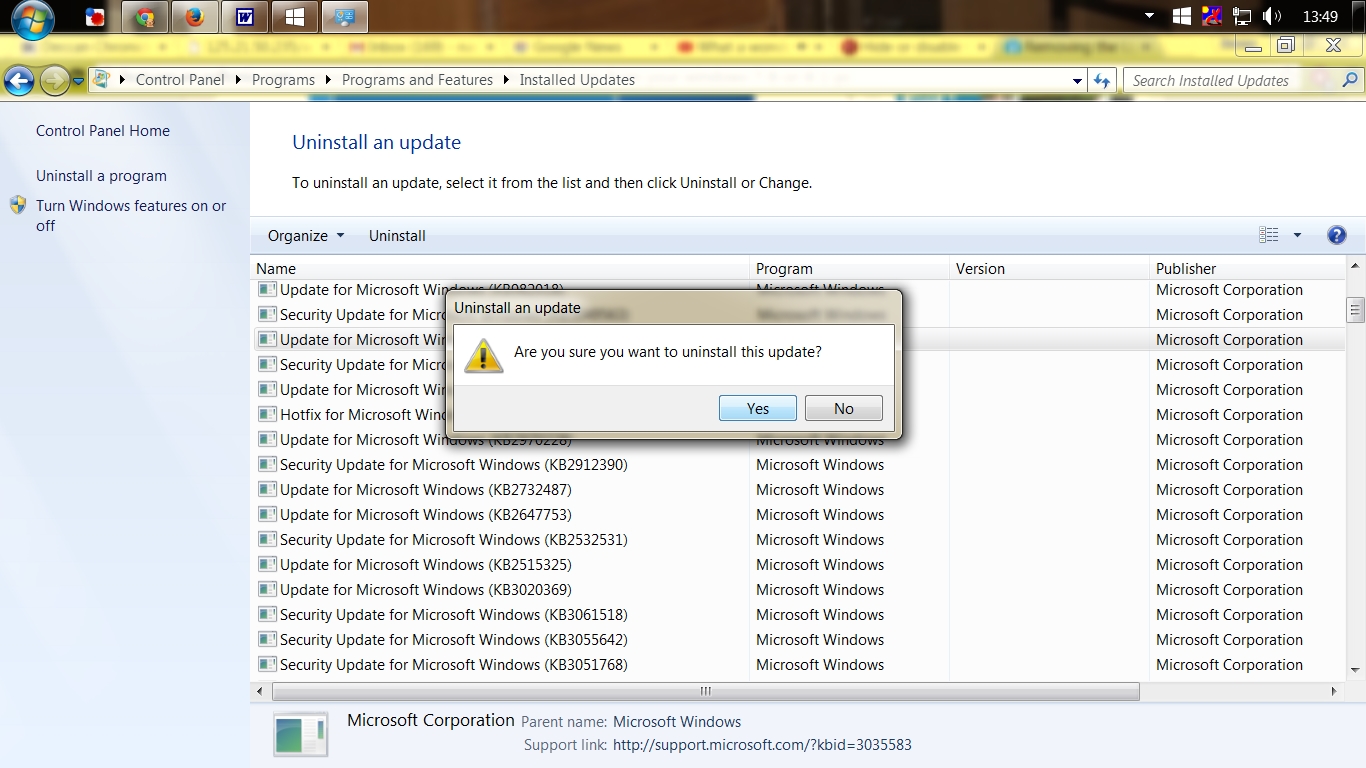This screenshot has height=768, width=1366.
Task: Launch Google Chrome from the taskbar
Action: click(x=144, y=16)
